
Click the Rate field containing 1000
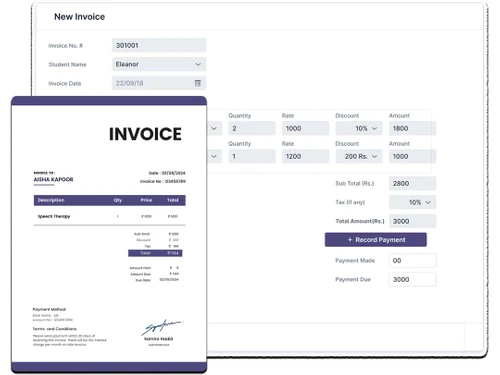[x=305, y=128]
